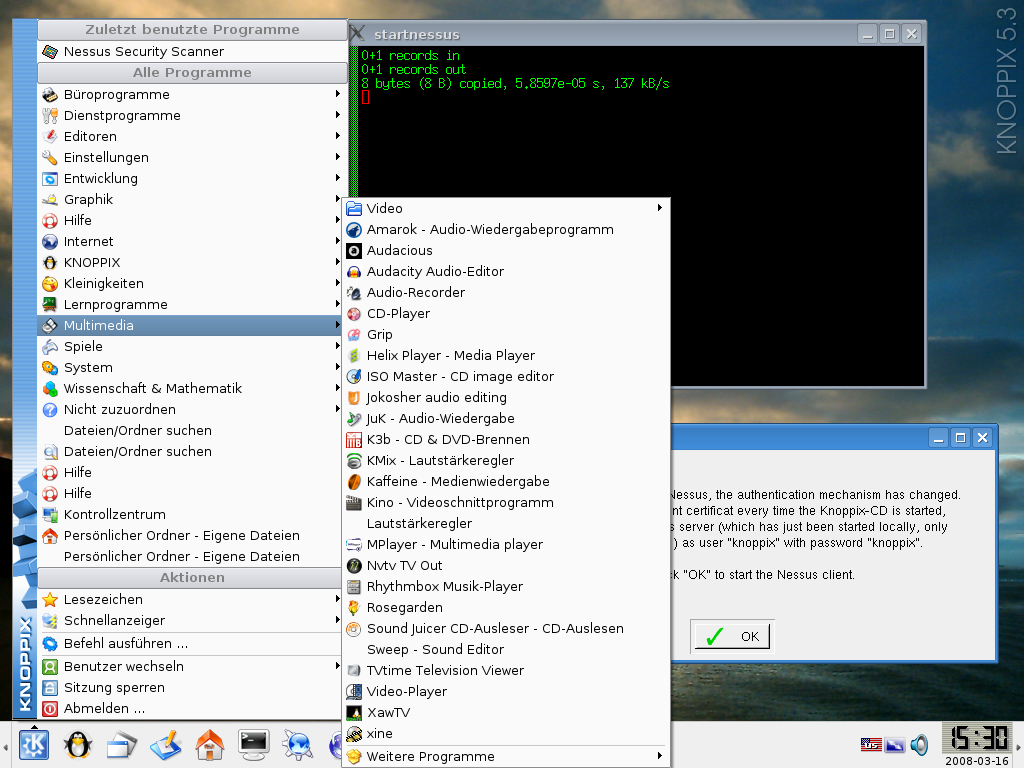Start Jokosher audio editing

pos(506,397)
